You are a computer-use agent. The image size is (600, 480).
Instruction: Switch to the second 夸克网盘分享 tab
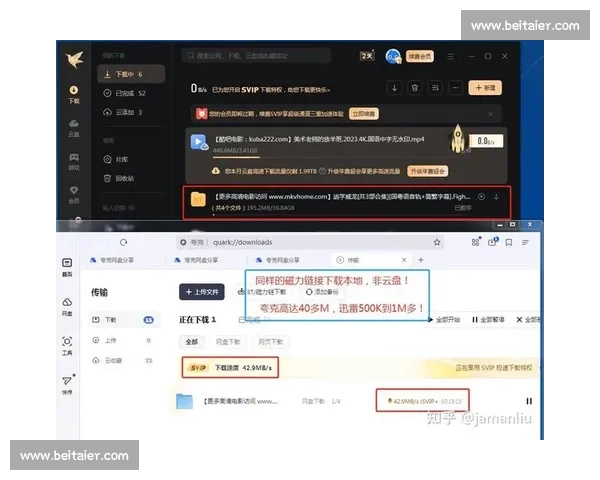(x=196, y=260)
